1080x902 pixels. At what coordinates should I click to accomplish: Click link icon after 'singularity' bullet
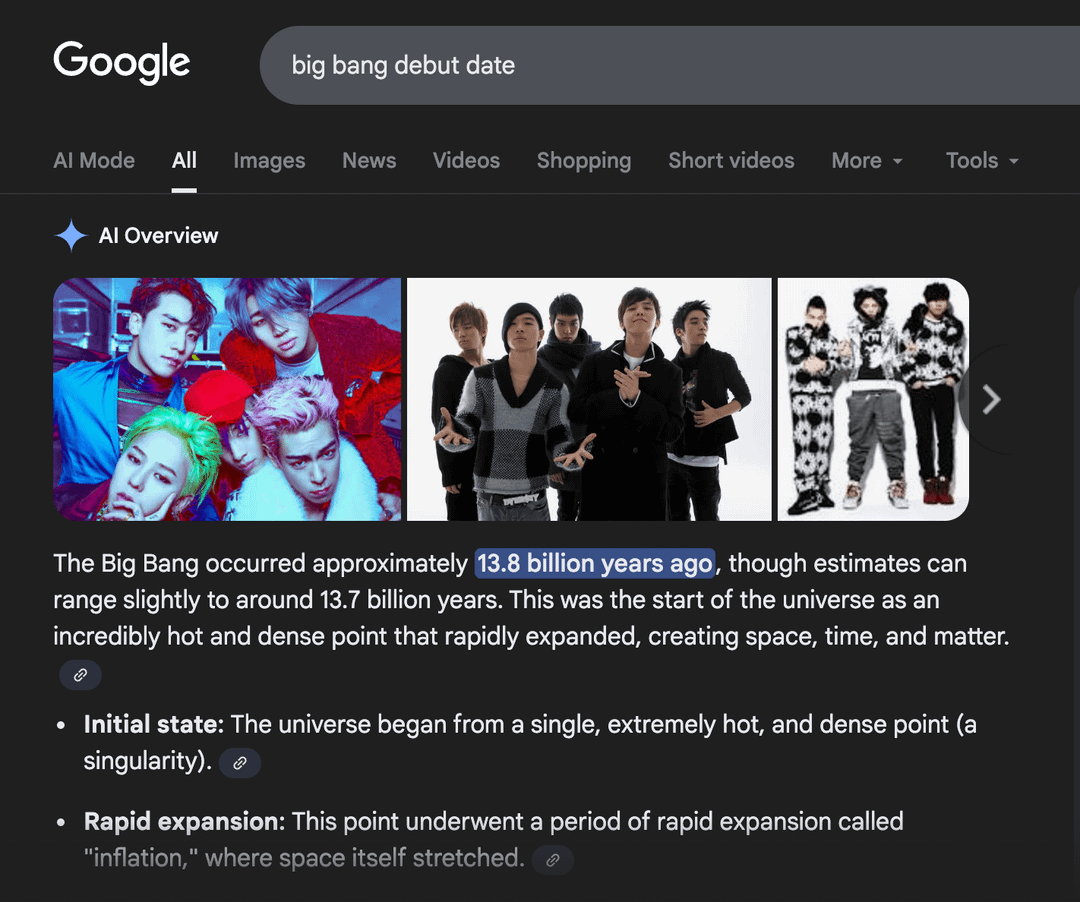click(240, 763)
